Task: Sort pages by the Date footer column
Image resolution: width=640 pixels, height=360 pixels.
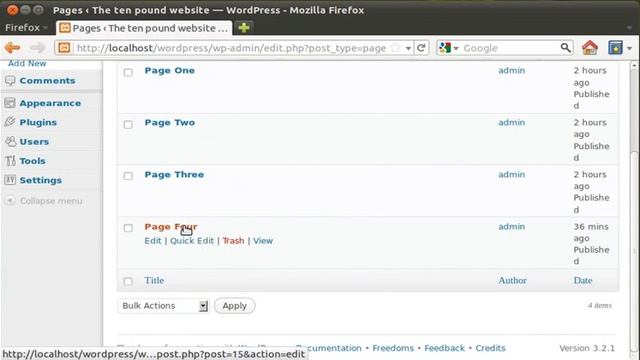Action: 583,280
